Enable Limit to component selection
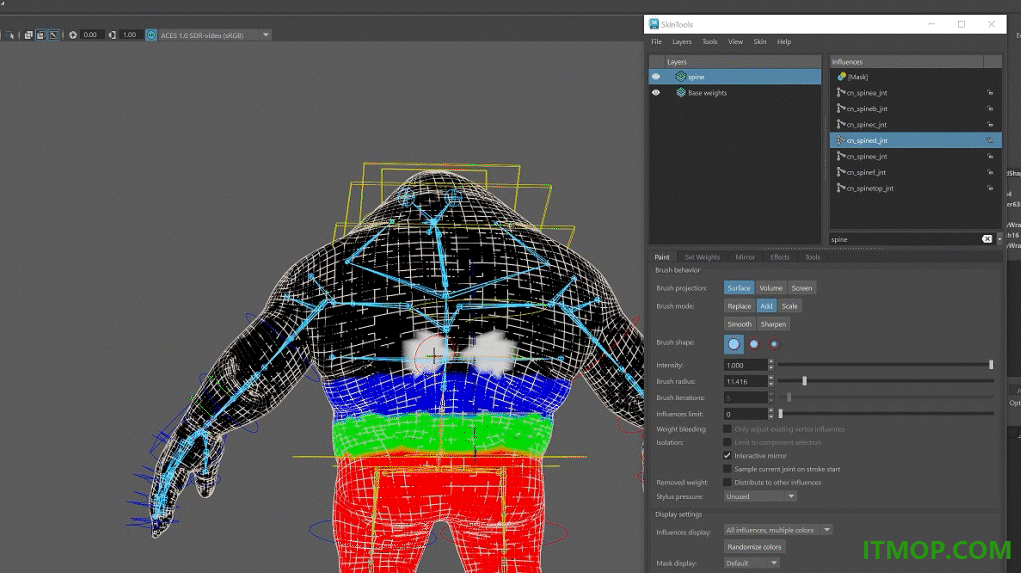1021x573 pixels. [727, 442]
